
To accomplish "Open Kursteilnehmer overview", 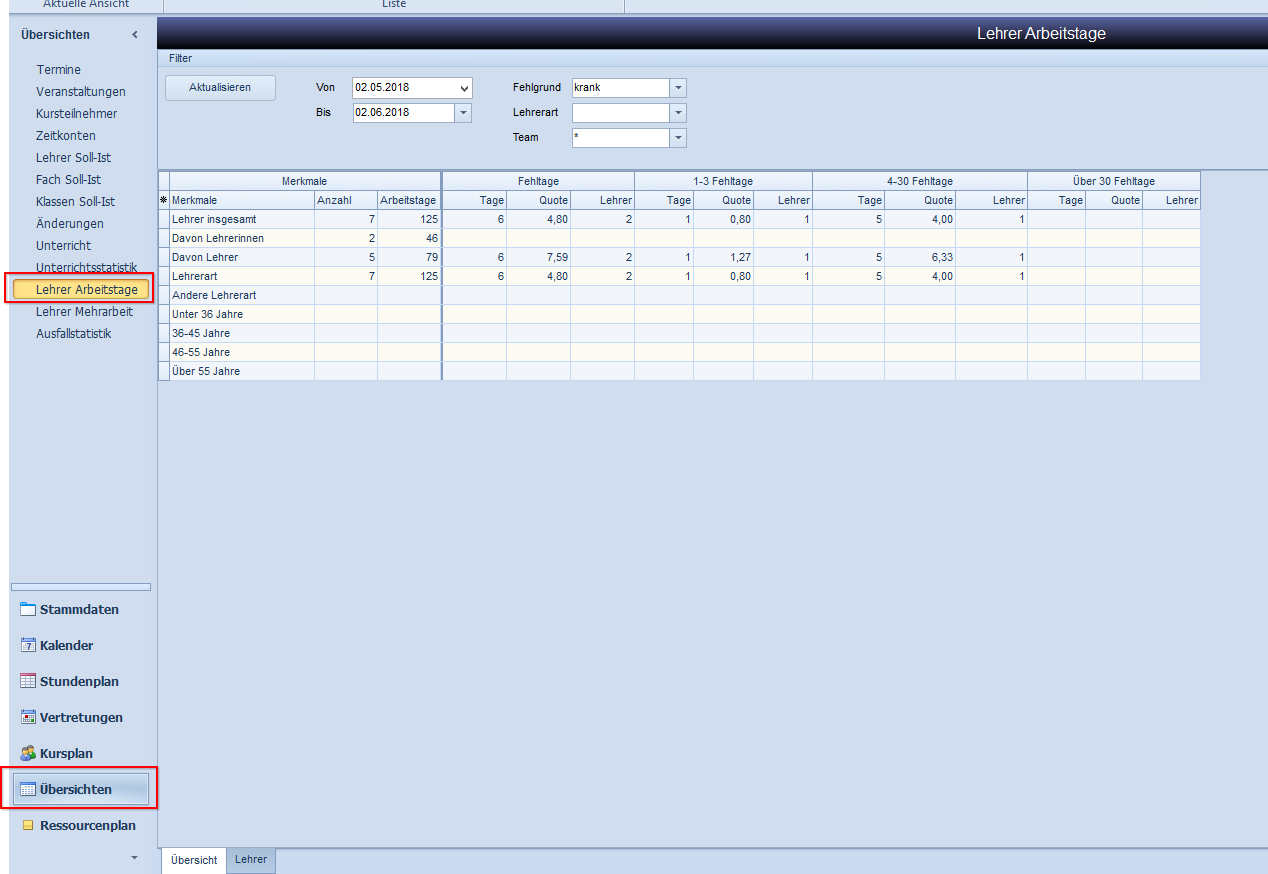I will (x=76, y=114).
